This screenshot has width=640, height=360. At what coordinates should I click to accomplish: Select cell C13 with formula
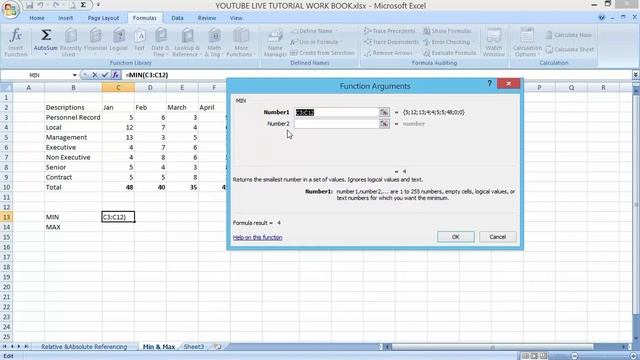tap(118, 217)
